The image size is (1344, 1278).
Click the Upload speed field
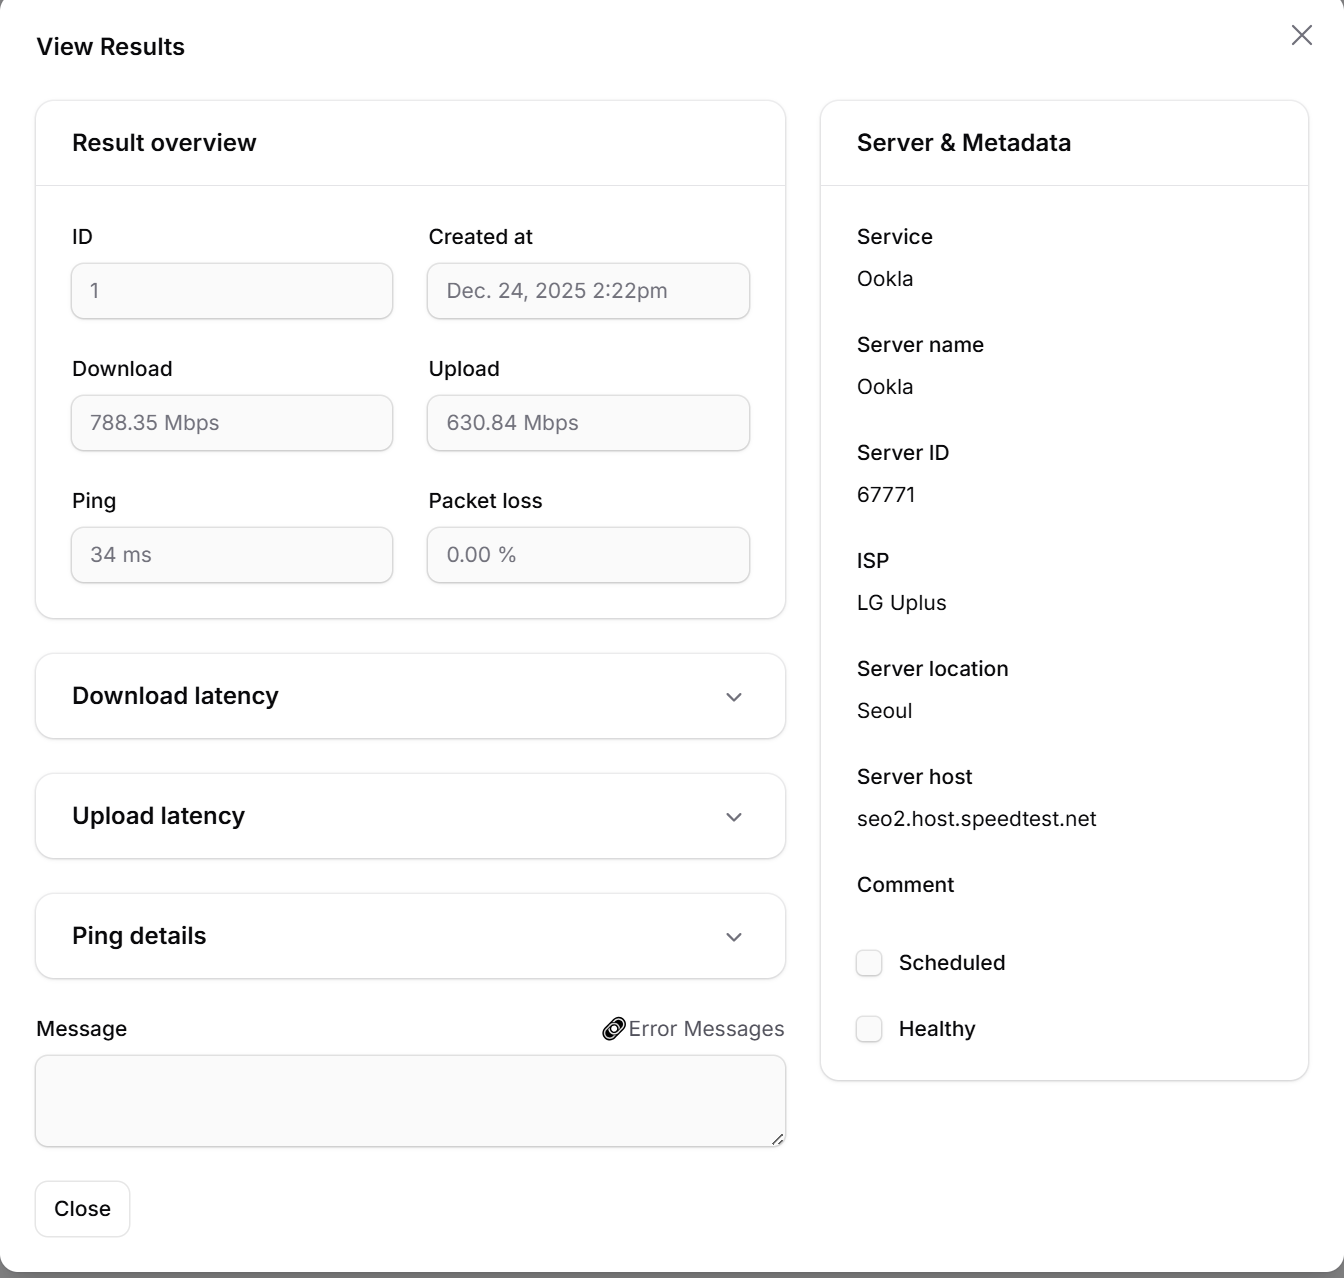[588, 423]
